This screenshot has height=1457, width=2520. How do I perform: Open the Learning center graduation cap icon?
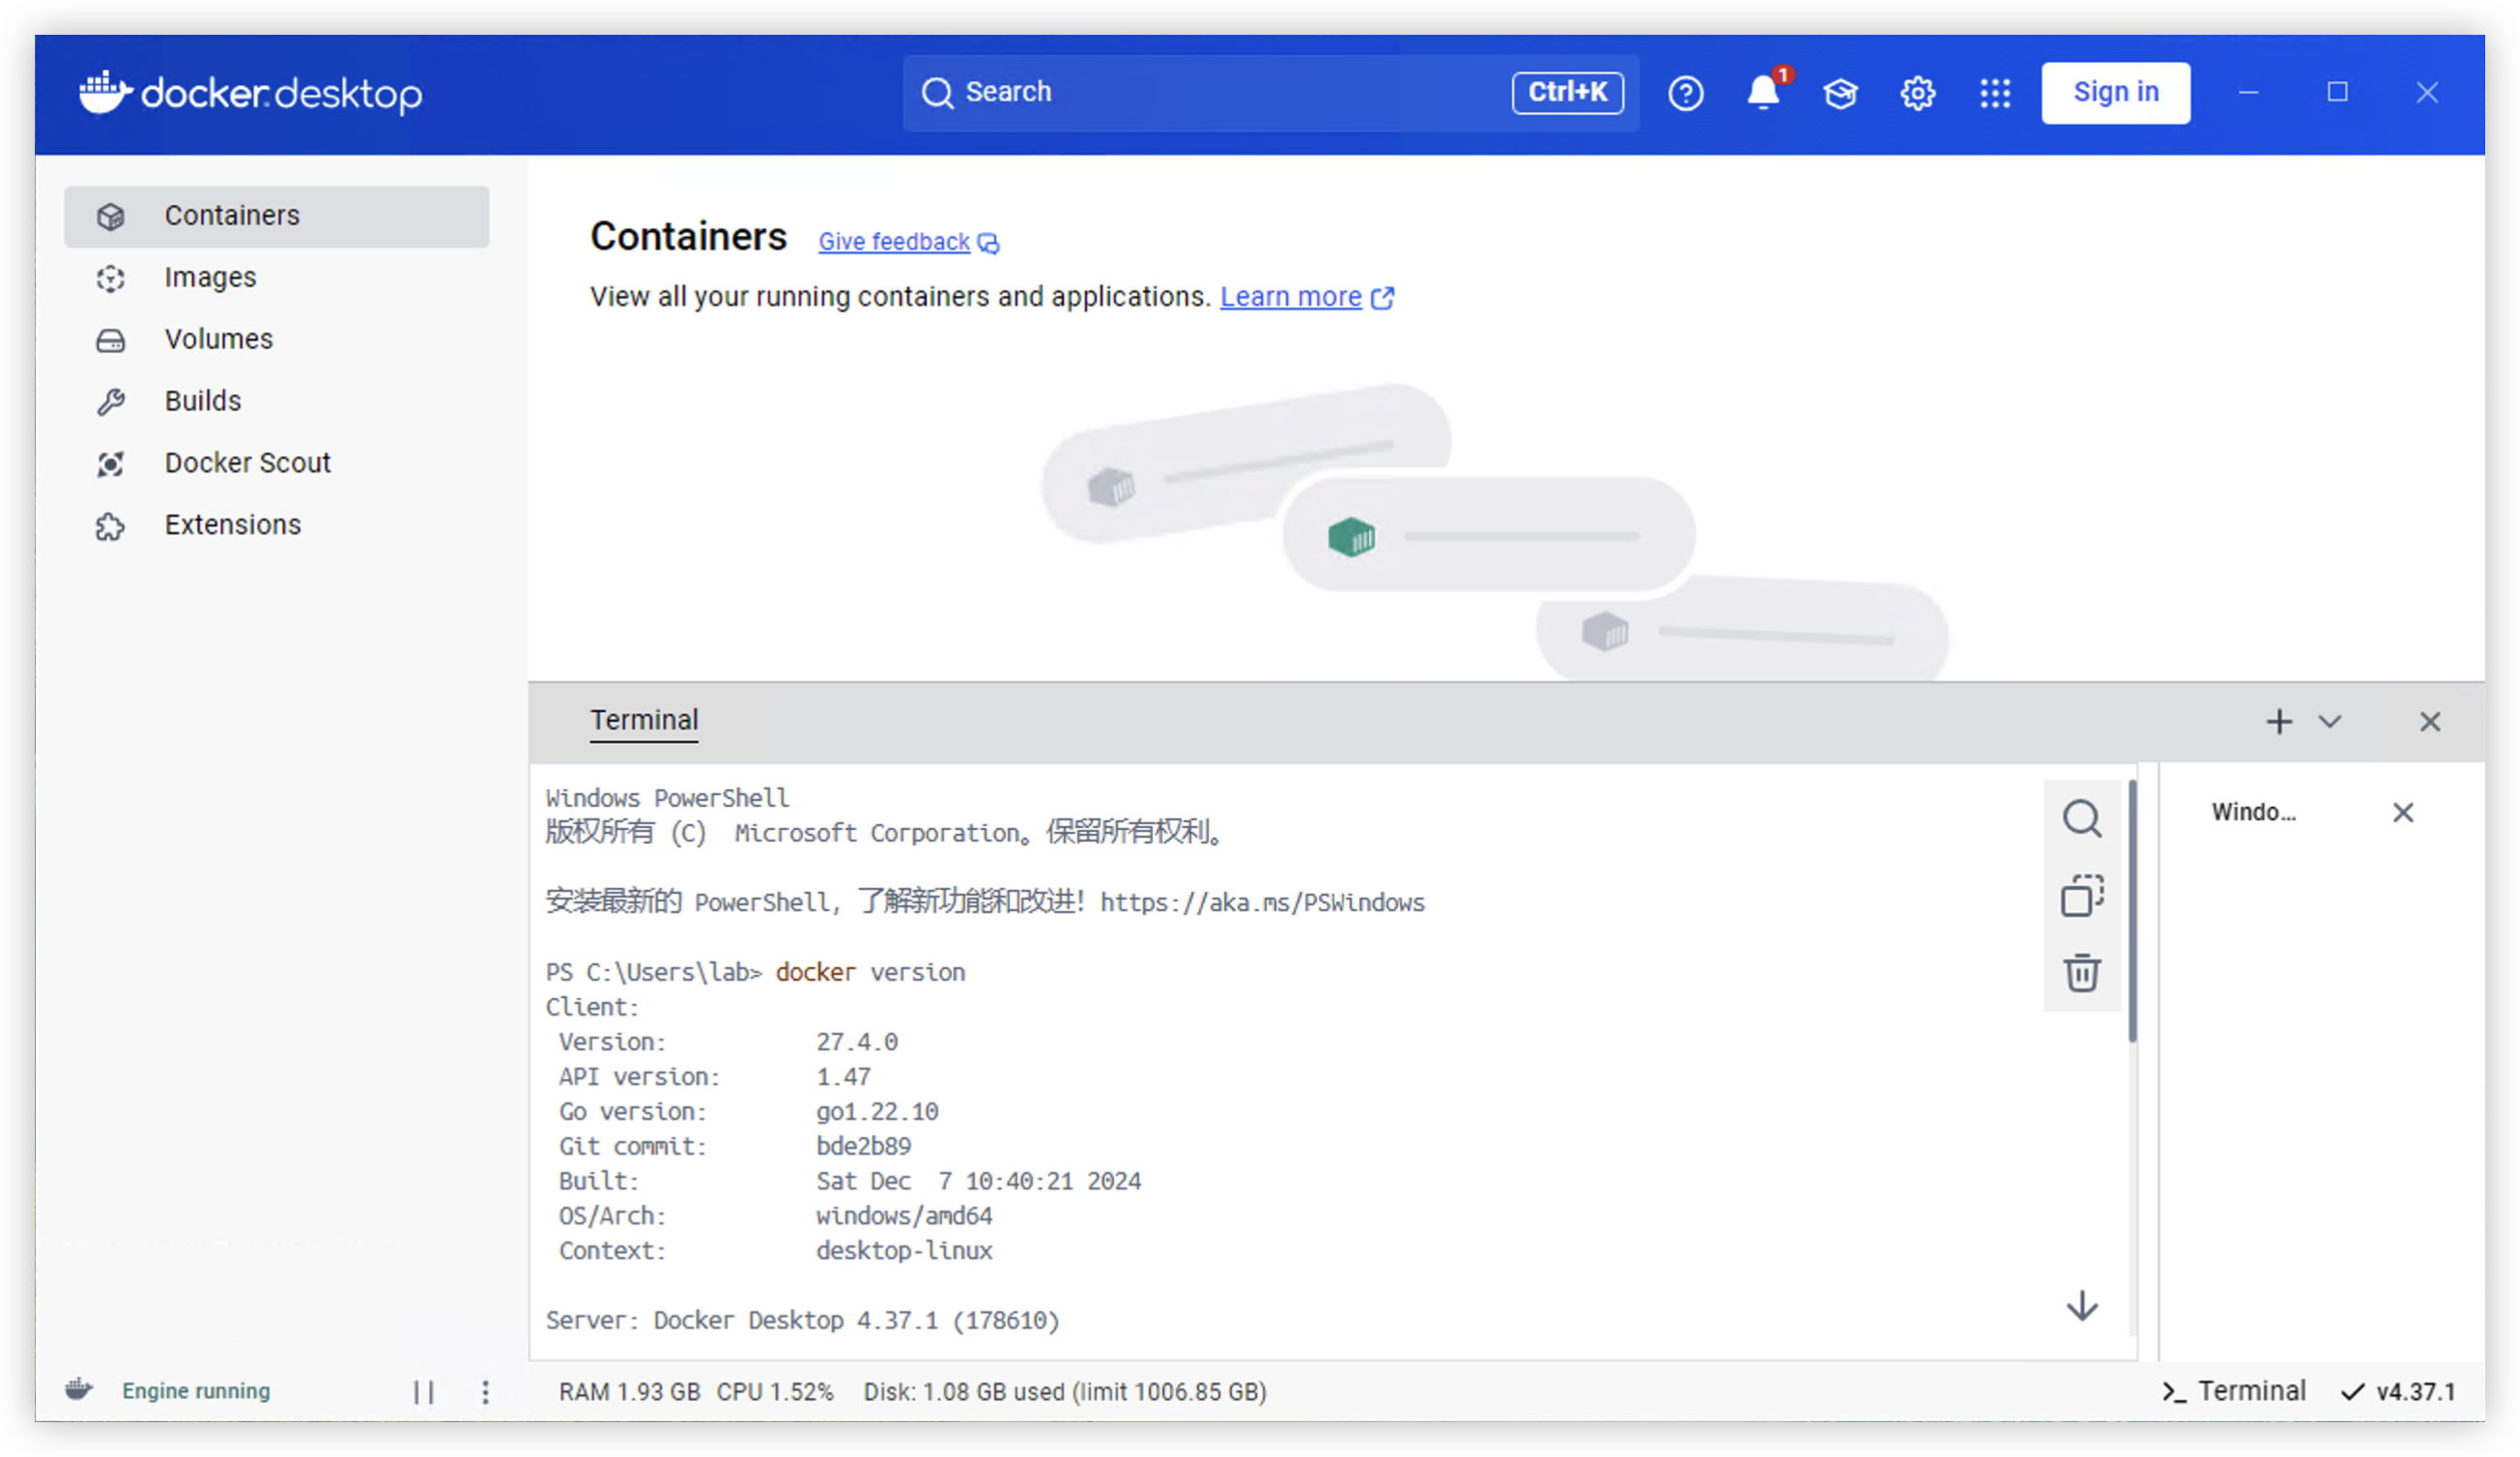1840,93
